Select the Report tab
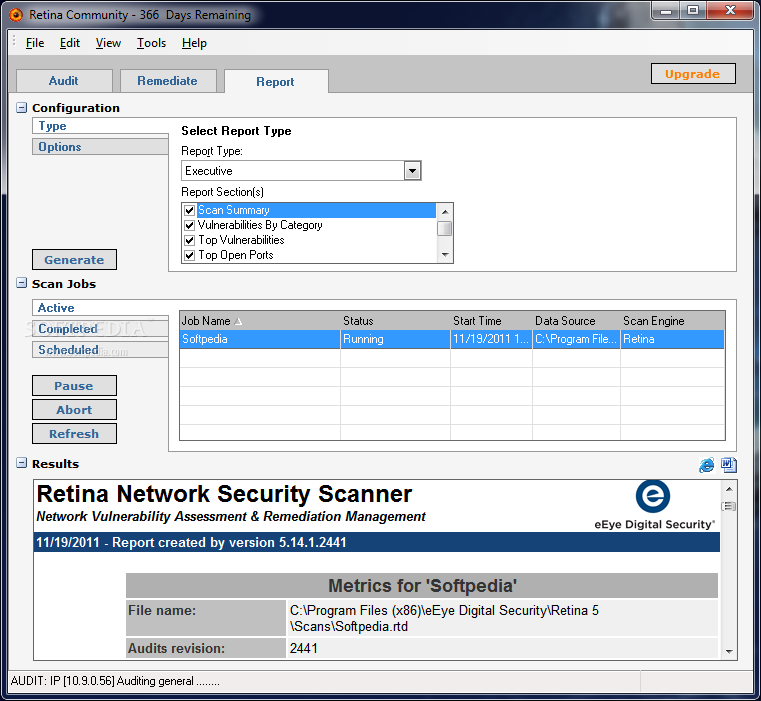Image resolution: width=761 pixels, height=701 pixels. point(276,82)
